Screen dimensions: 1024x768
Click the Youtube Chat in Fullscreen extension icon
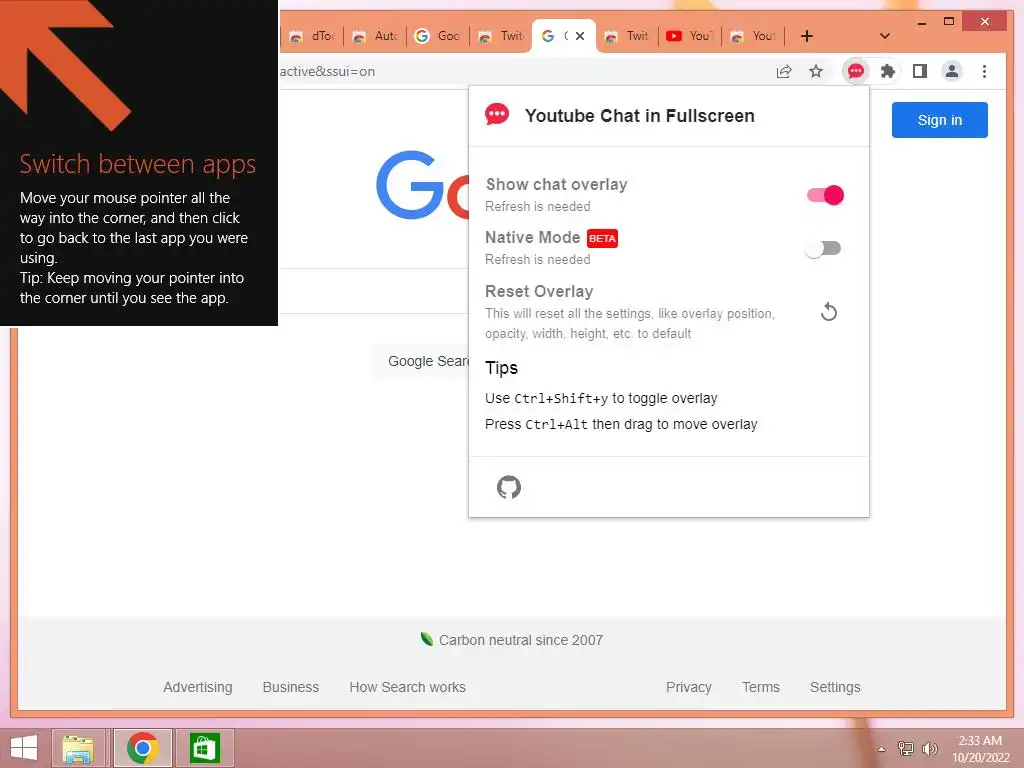[856, 71]
